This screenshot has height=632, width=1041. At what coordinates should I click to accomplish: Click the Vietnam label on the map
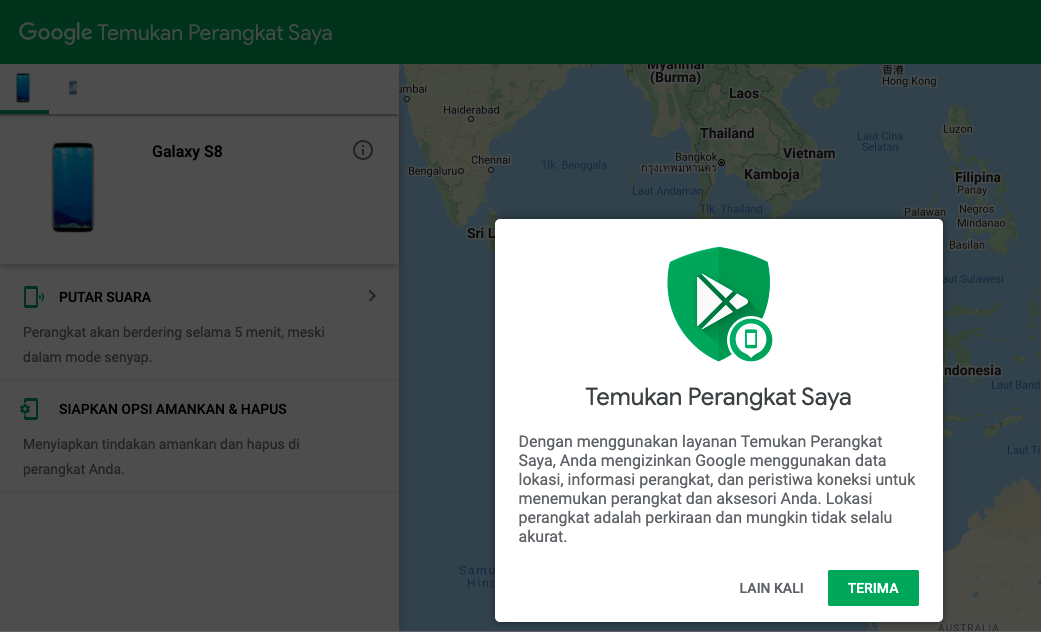[x=808, y=153]
